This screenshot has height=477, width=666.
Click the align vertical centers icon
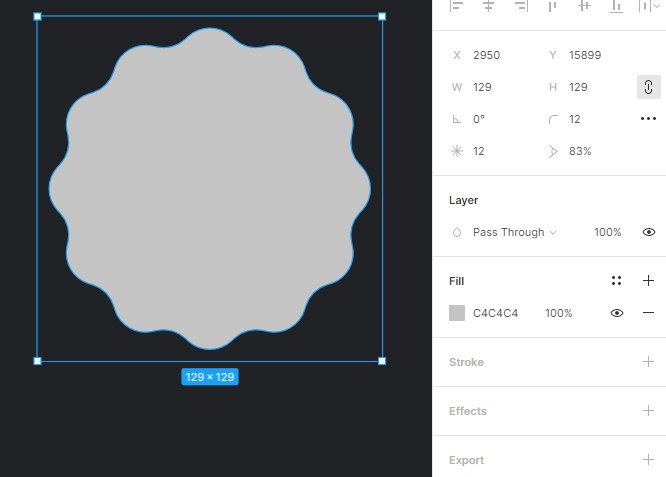[x=585, y=6]
